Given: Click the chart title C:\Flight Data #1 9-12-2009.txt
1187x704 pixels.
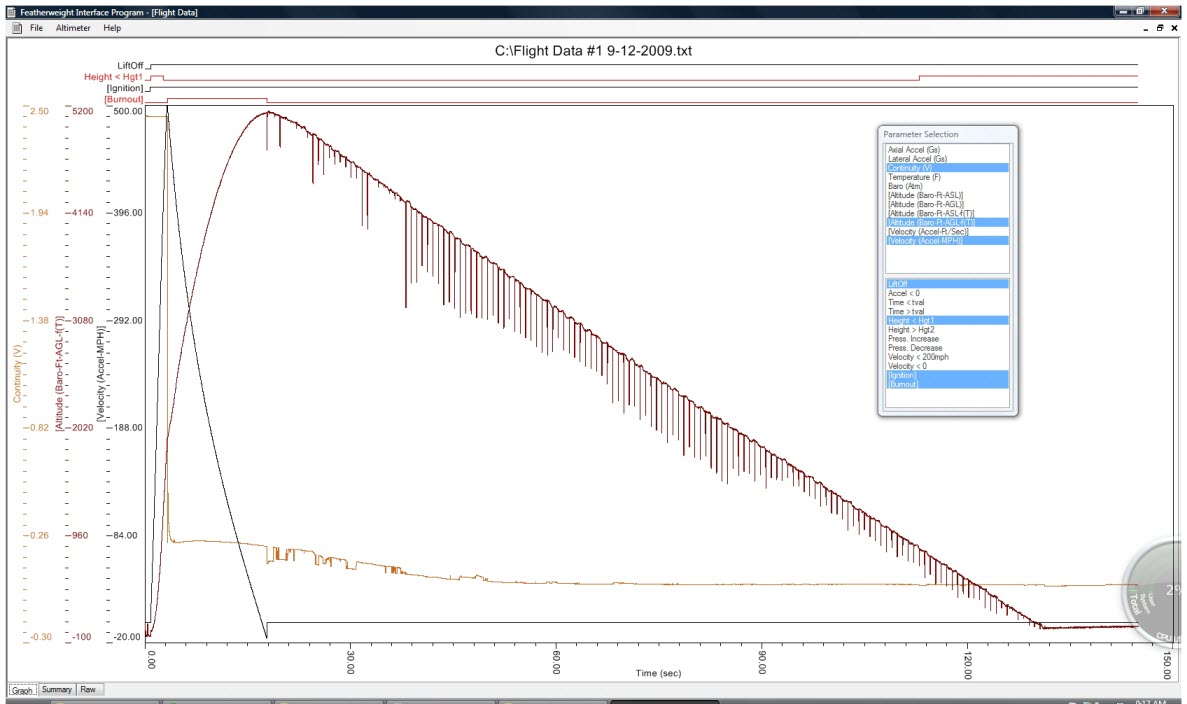Looking at the screenshot, I should 593,51.
